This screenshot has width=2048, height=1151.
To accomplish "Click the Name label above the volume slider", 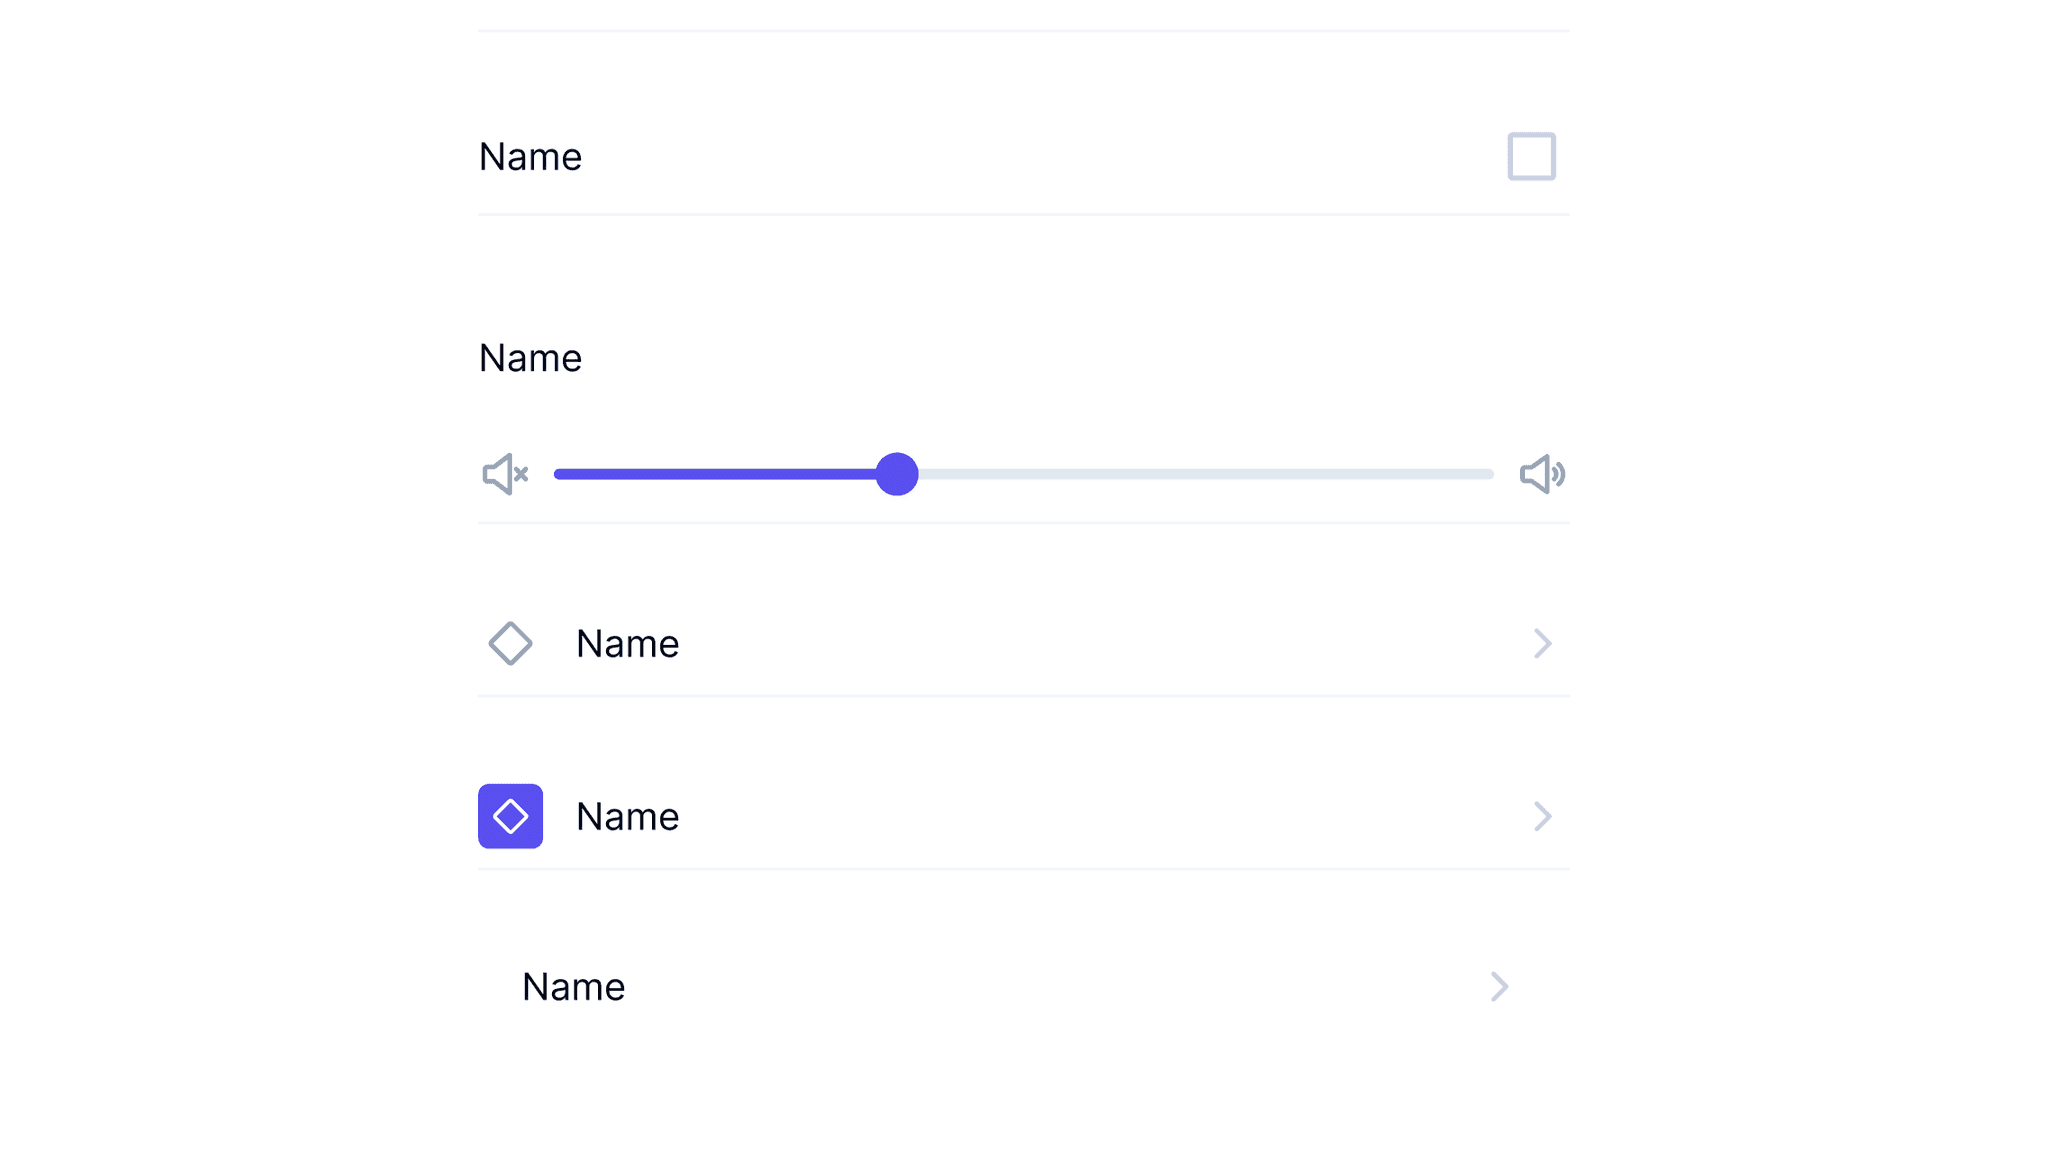I will (530, 357).
